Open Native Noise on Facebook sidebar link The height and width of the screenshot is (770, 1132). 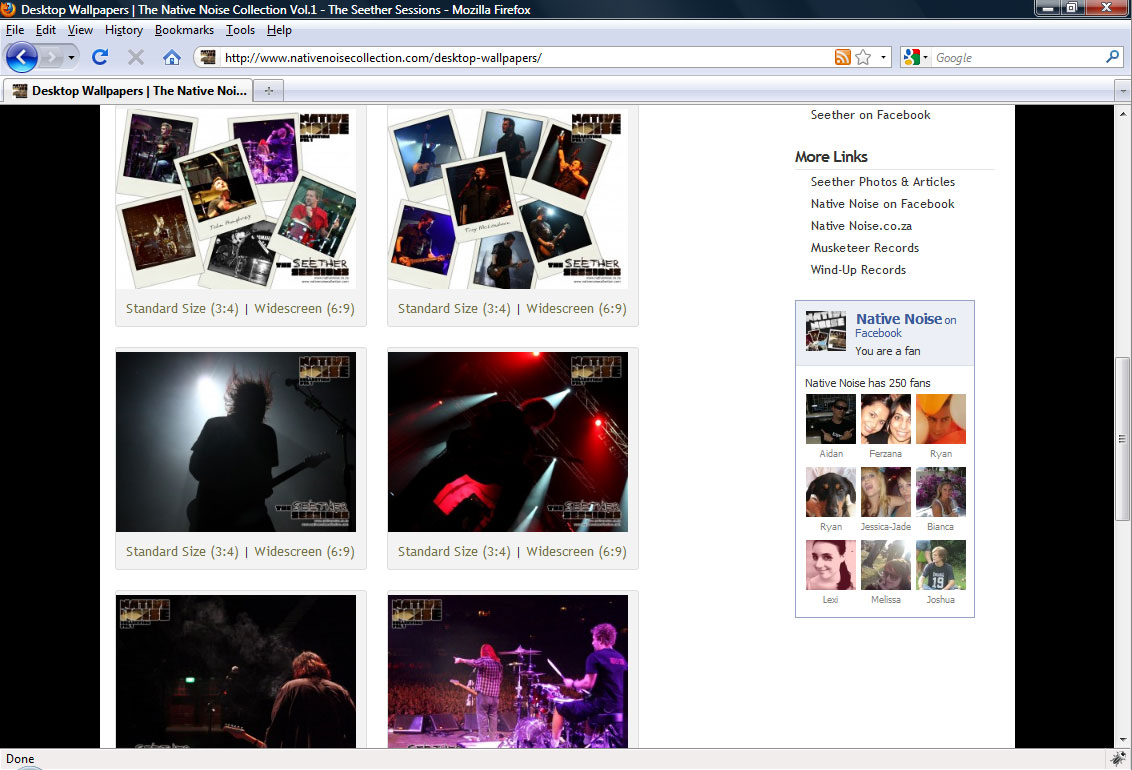(882, 204)
